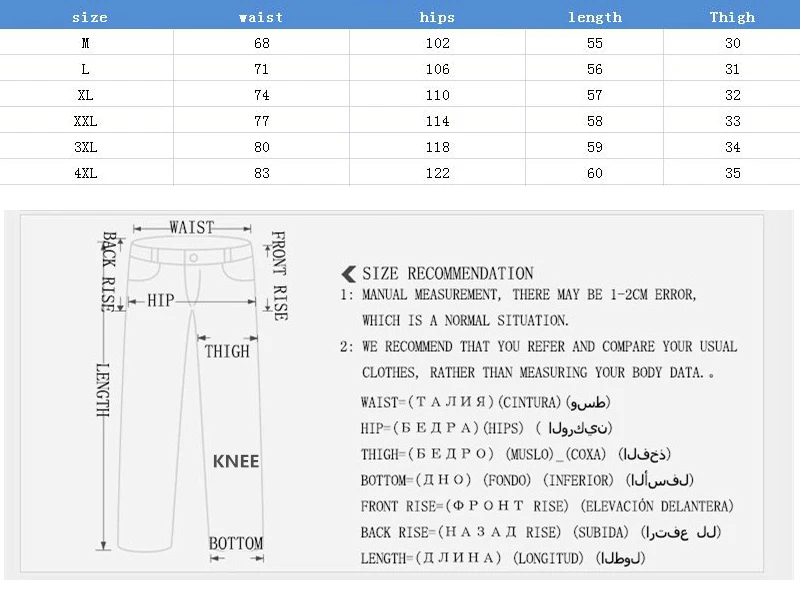Viewport: 800px width, 592px height.
Task: Click thigh value 33
Action: coord(733,121)
